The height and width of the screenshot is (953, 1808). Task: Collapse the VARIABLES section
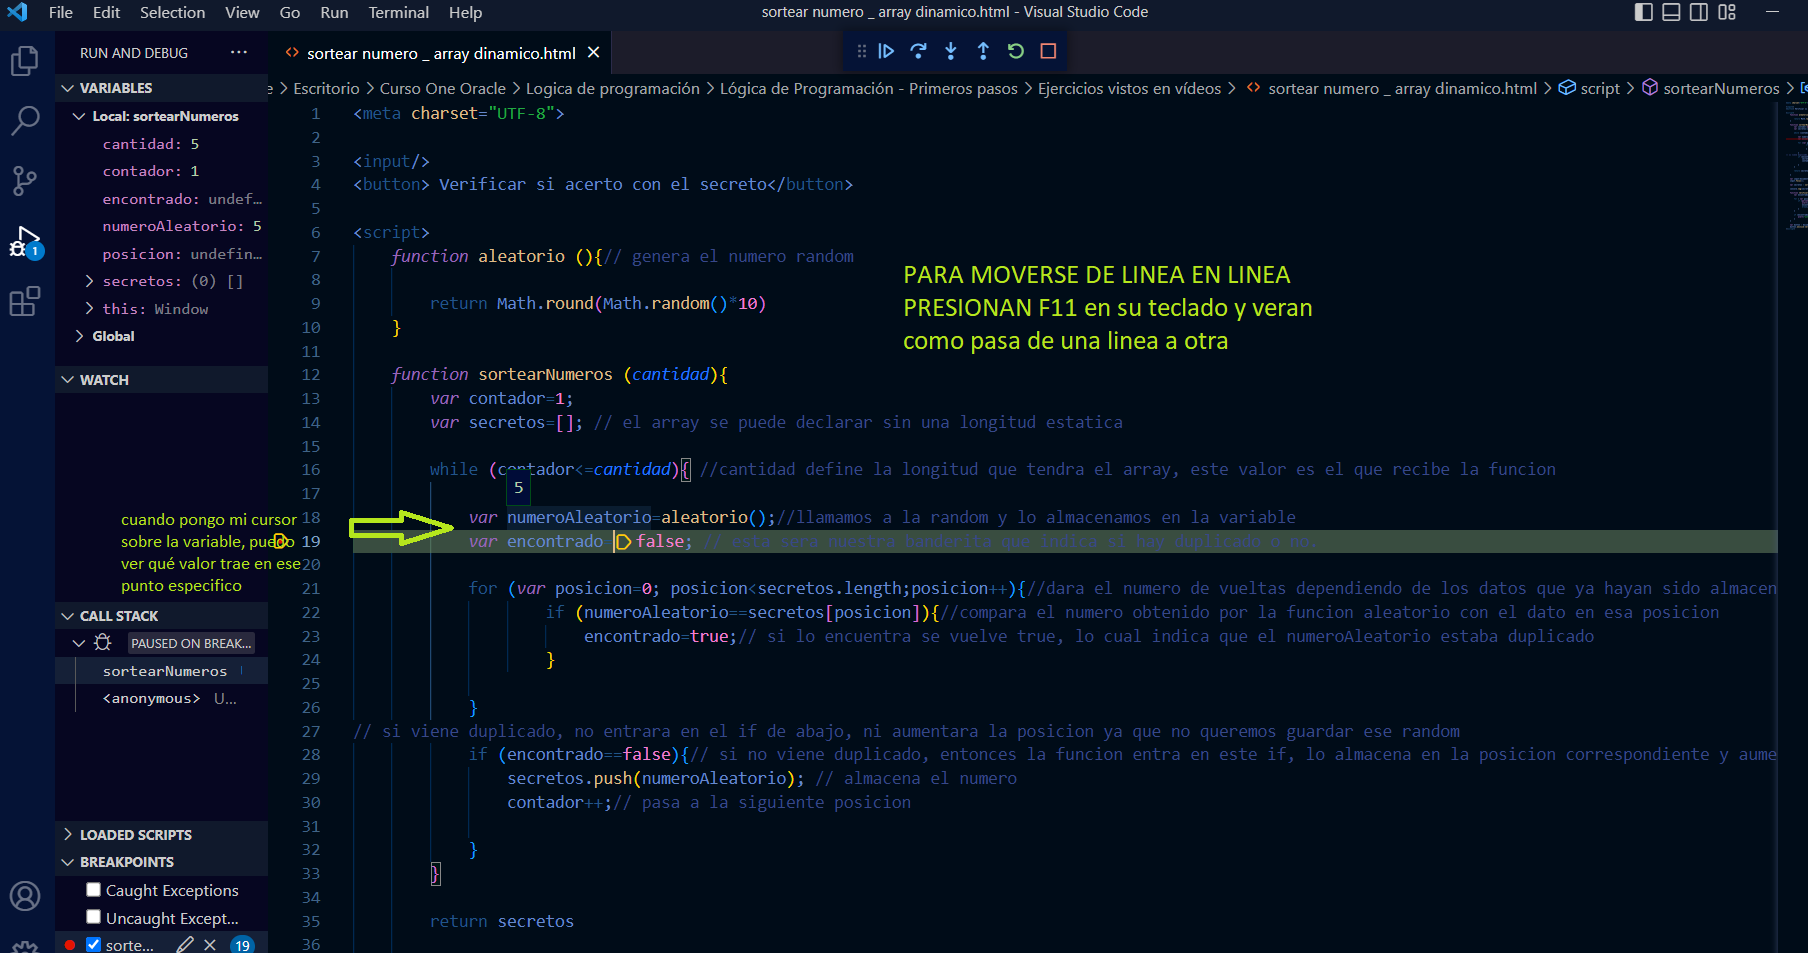click(161, 88)
